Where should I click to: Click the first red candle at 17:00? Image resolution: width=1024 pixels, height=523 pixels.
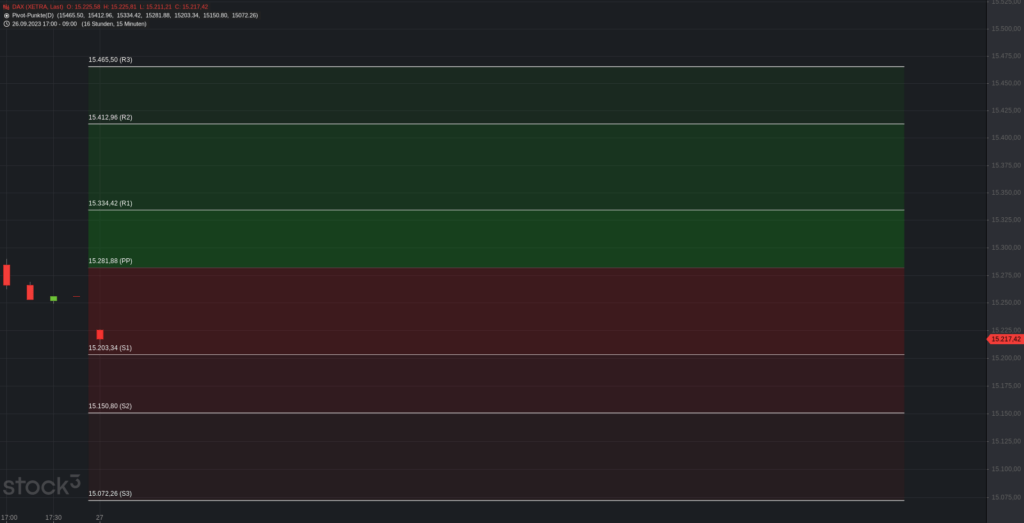pos(7,274)
